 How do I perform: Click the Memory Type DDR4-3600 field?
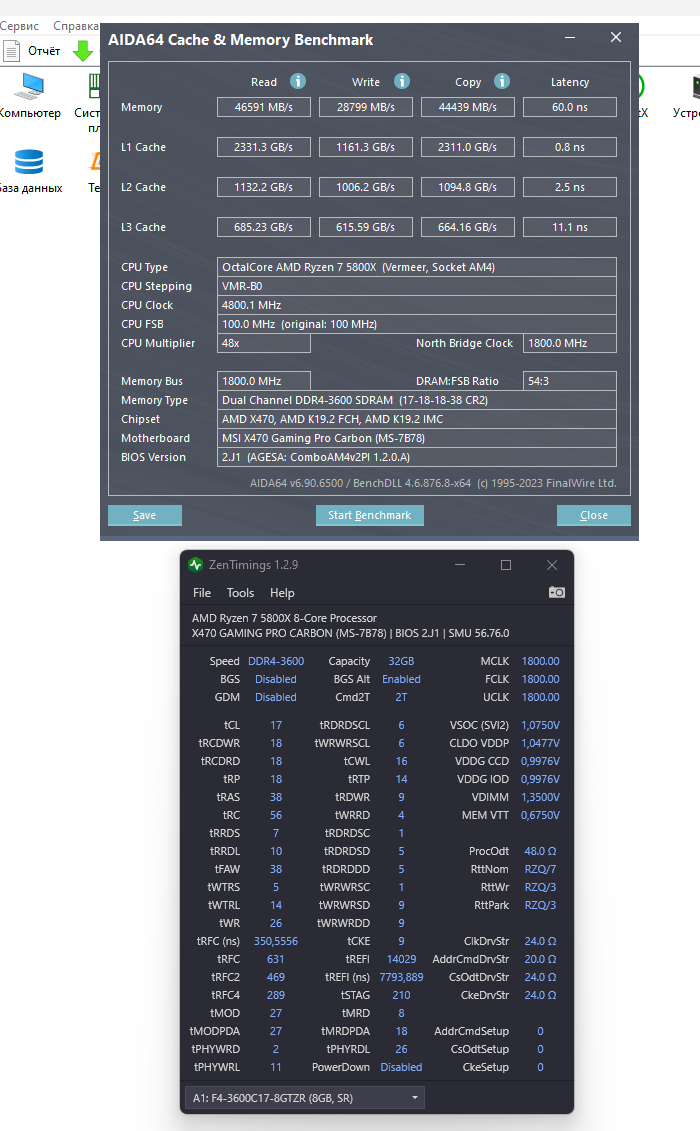417,400
